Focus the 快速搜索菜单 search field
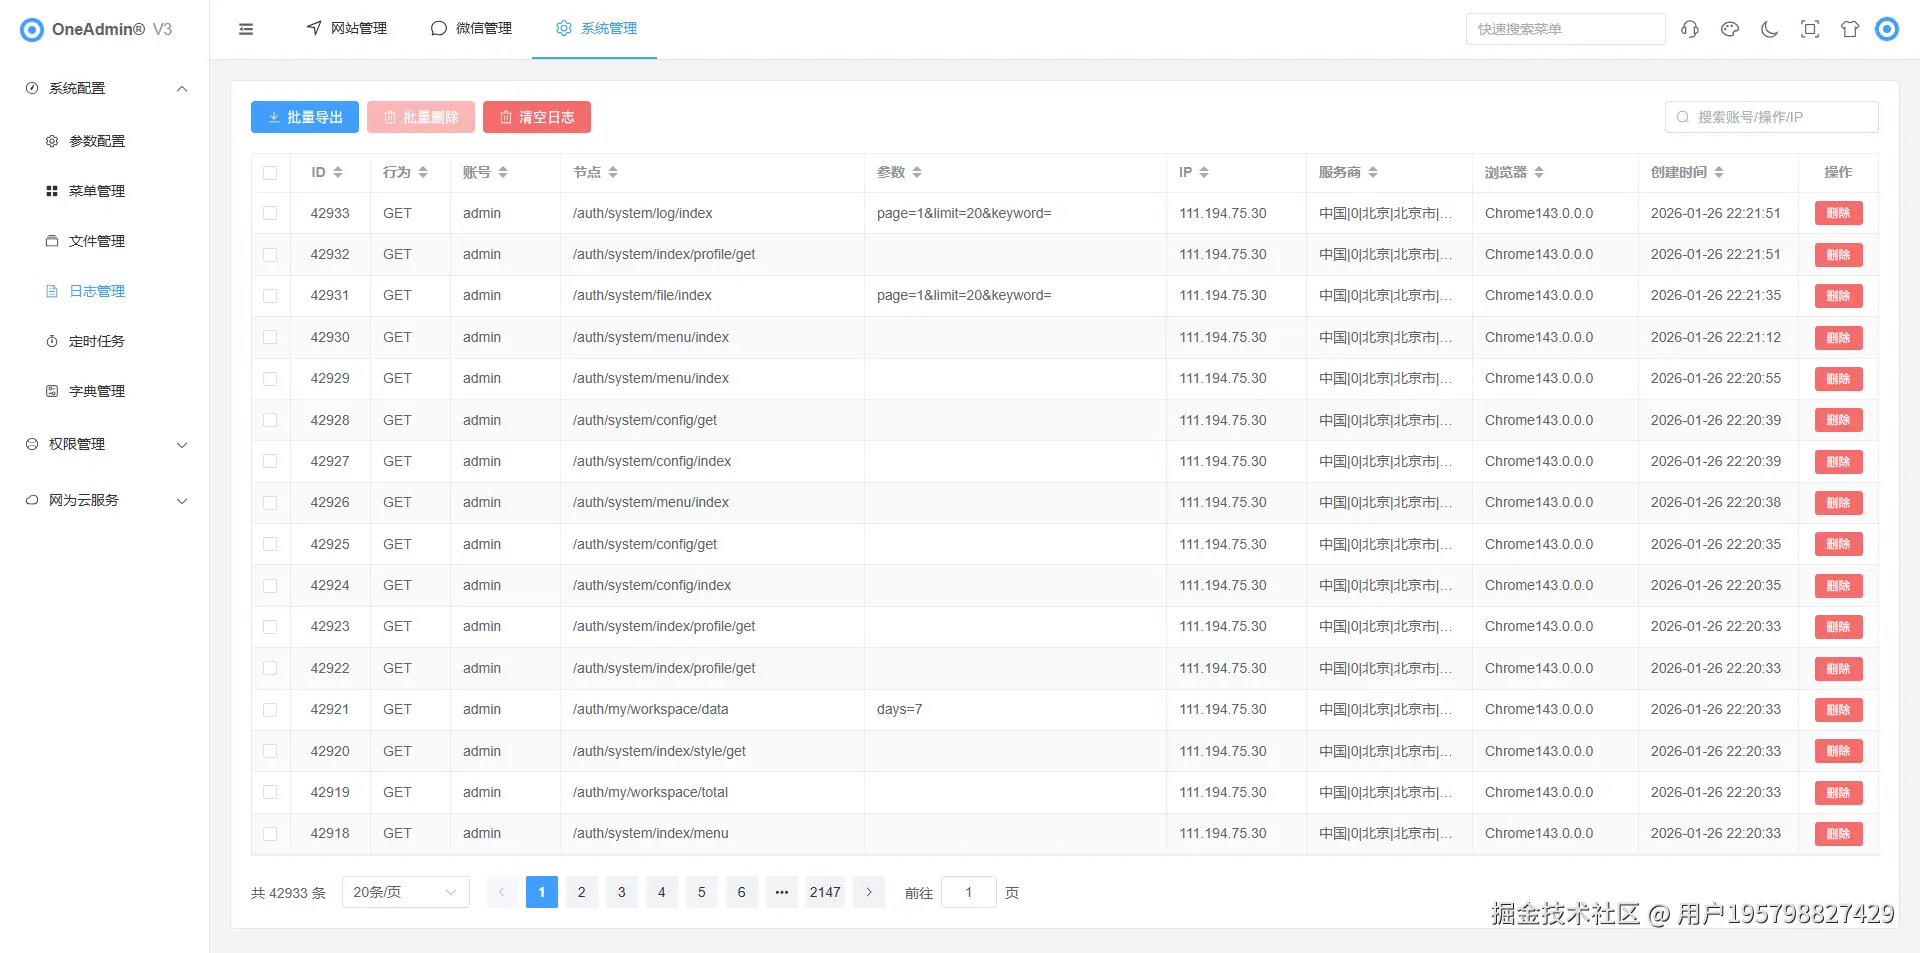Image resolution: width=1920 pixels, height=953 pixels. click(x=1565, y=29)
